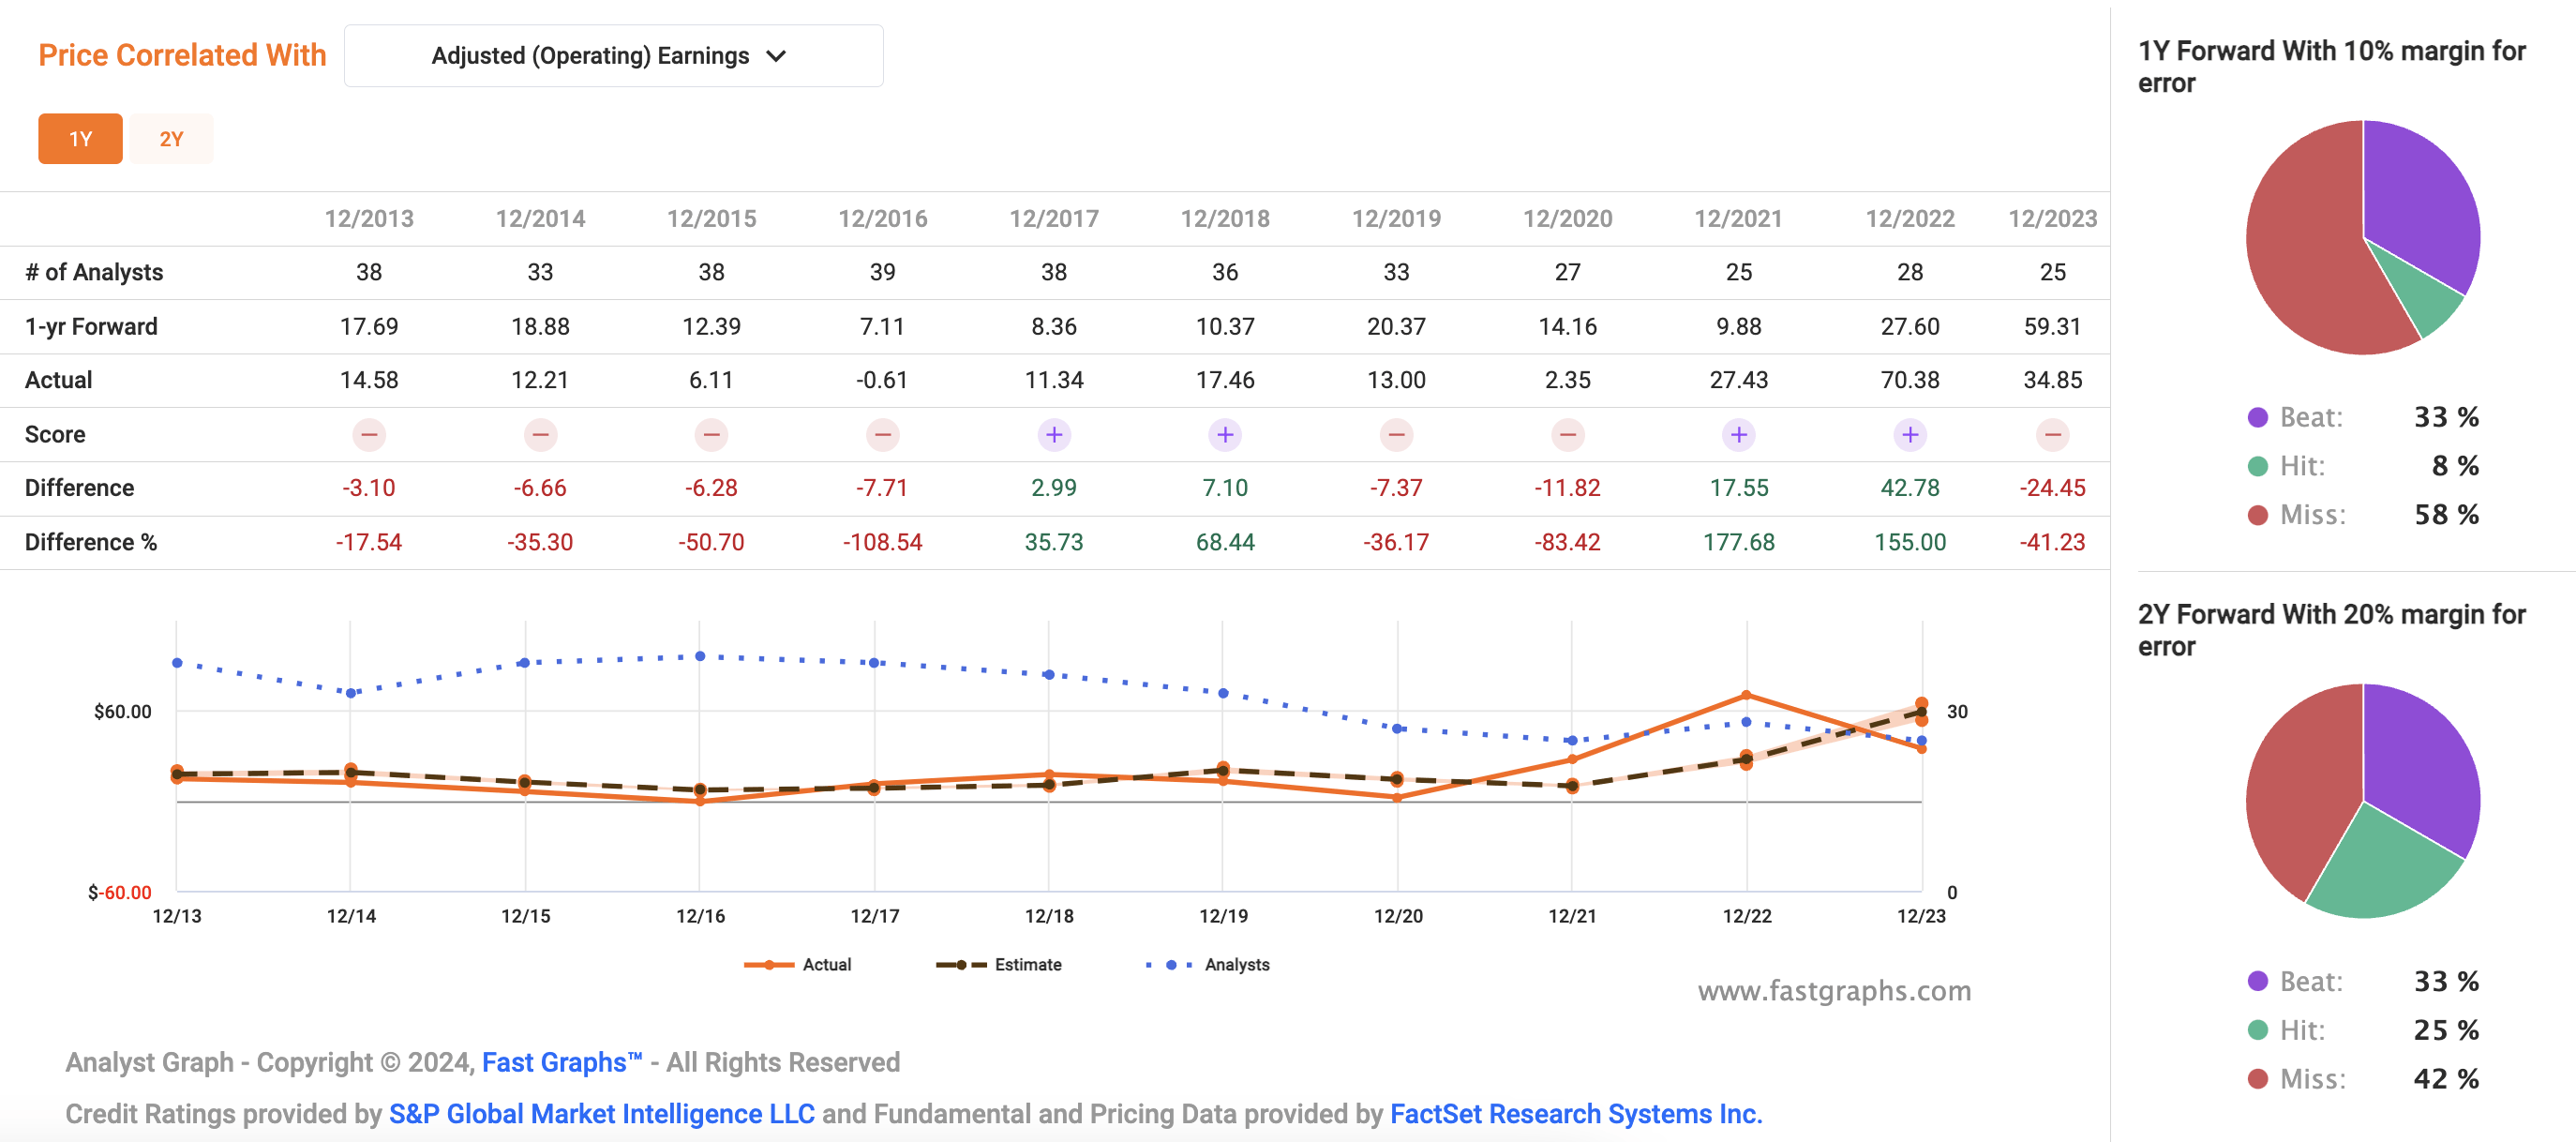
Task: Click the red Miss legend dot on 1Y chart
Action: point(2257,514)
